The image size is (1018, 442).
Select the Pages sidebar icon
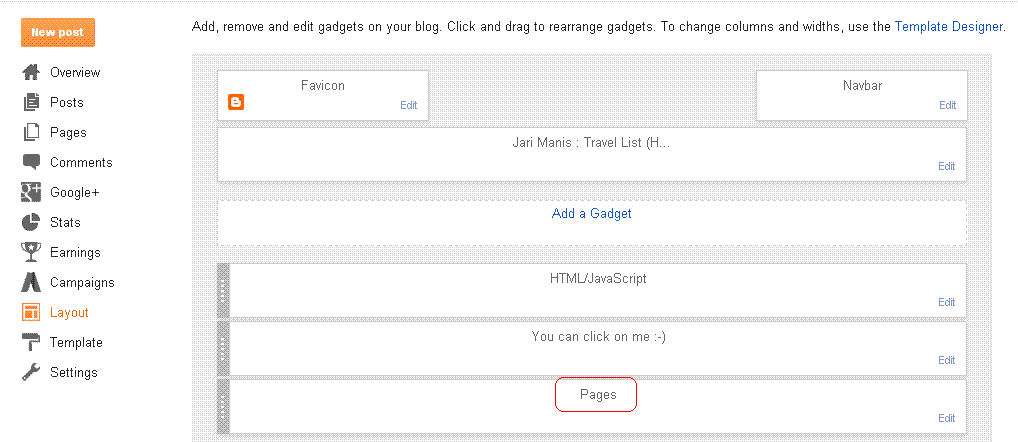(31, 132)
